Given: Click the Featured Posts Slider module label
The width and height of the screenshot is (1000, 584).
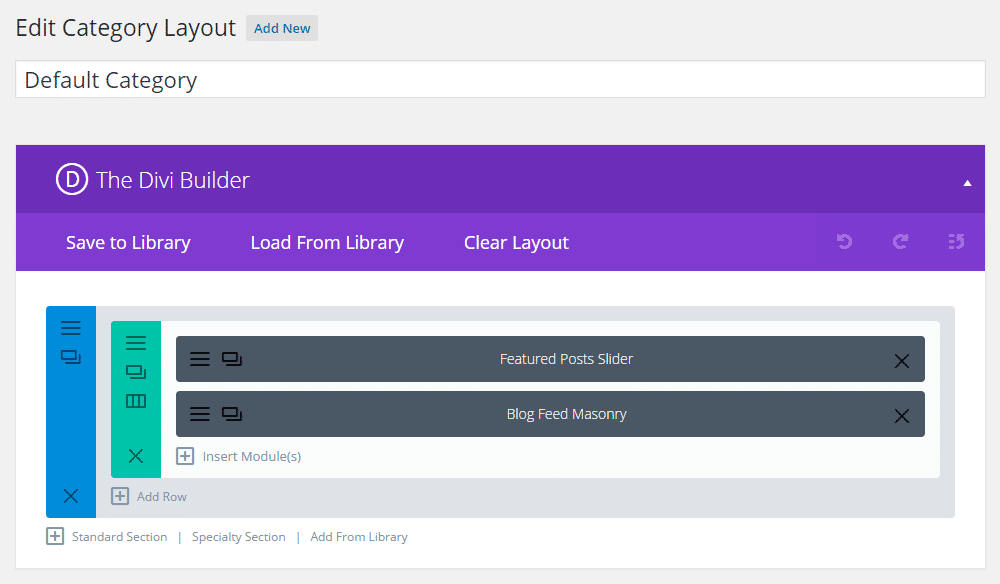Looking at the screenshot, I should (566, 359).
